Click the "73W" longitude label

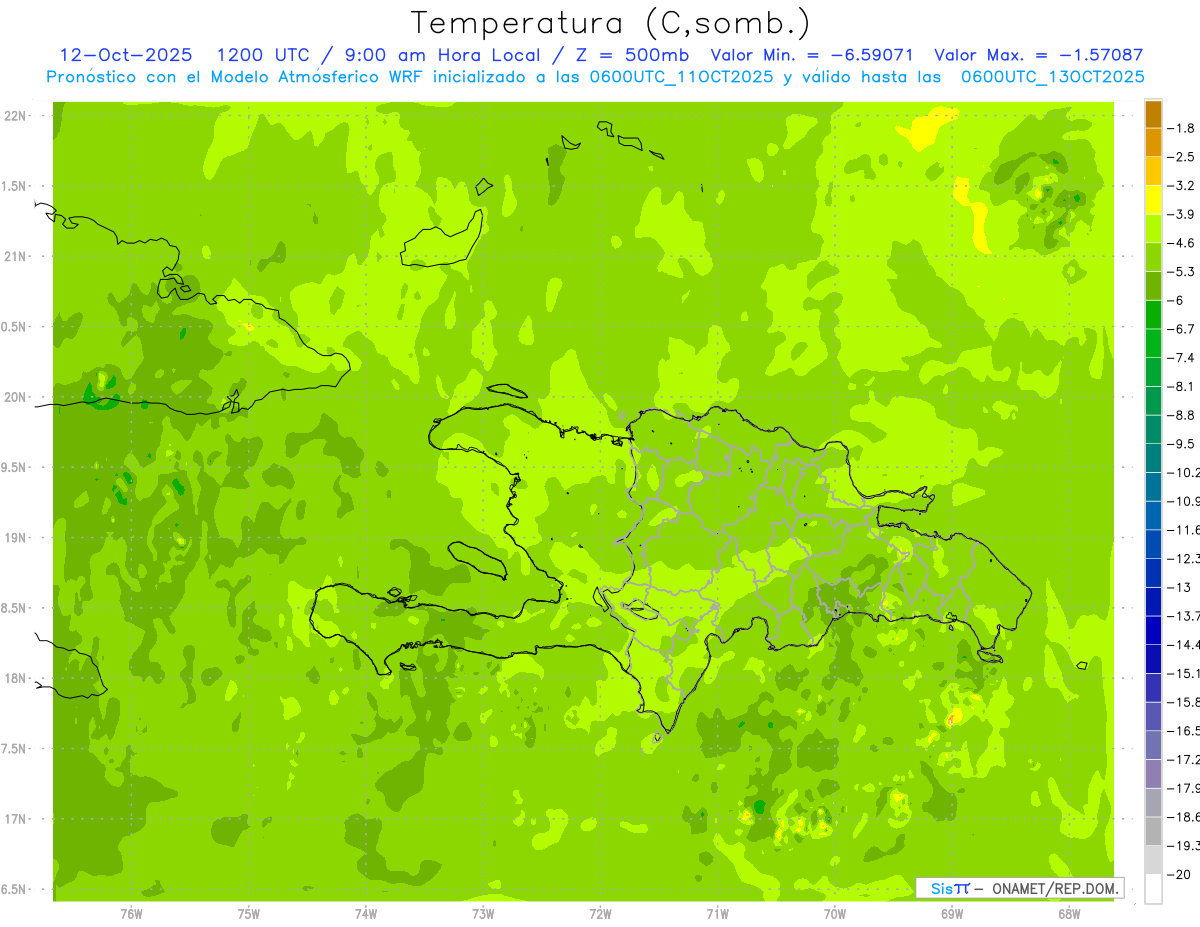tap(483, 914)
